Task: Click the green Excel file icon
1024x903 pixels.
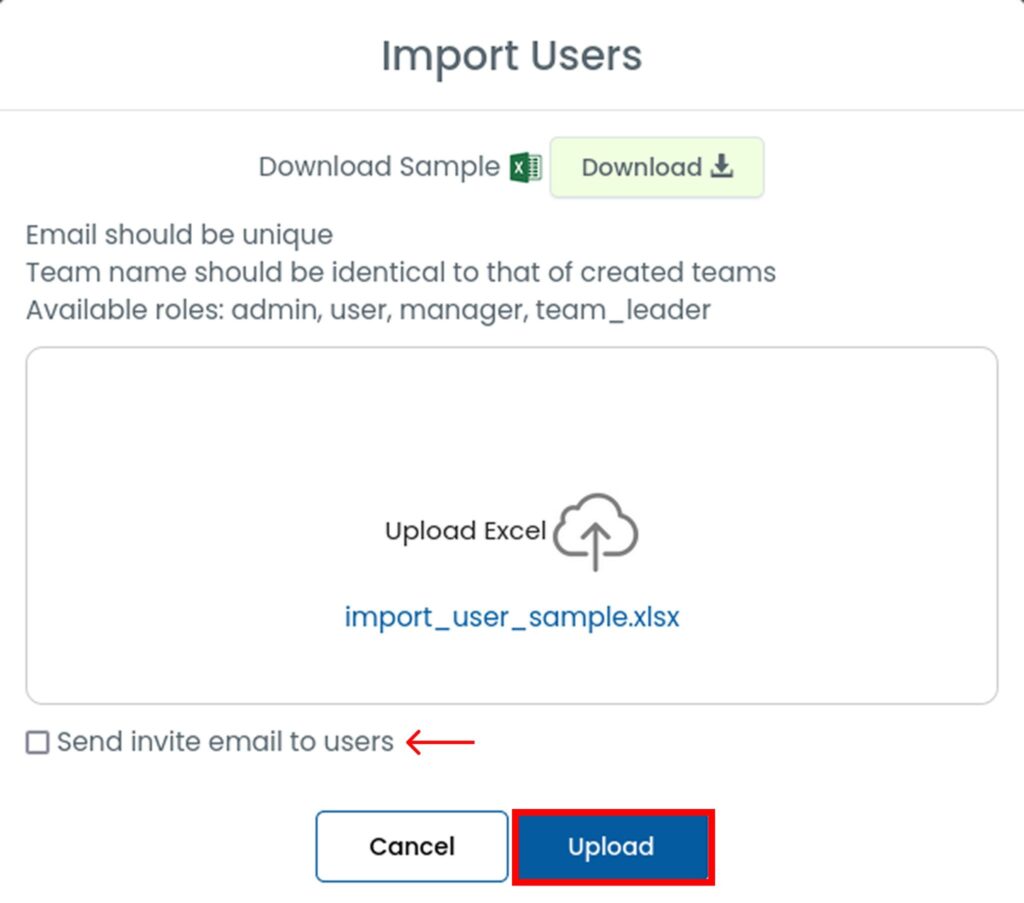Action: (526, 167)
